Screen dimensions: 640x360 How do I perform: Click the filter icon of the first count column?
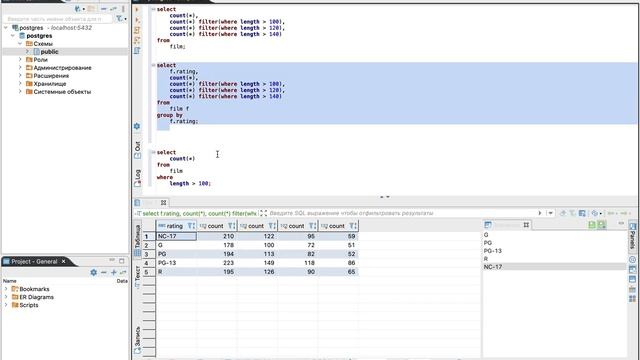point(231,226)
